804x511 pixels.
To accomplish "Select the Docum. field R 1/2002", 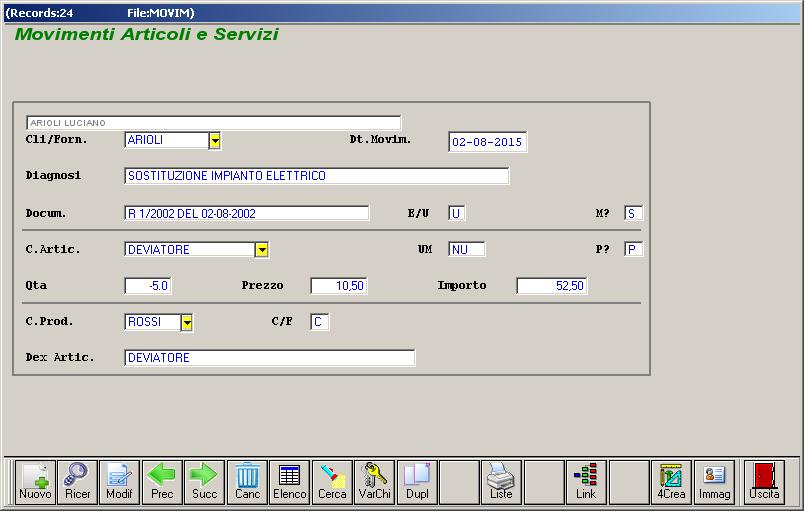I will click(247, 213).
